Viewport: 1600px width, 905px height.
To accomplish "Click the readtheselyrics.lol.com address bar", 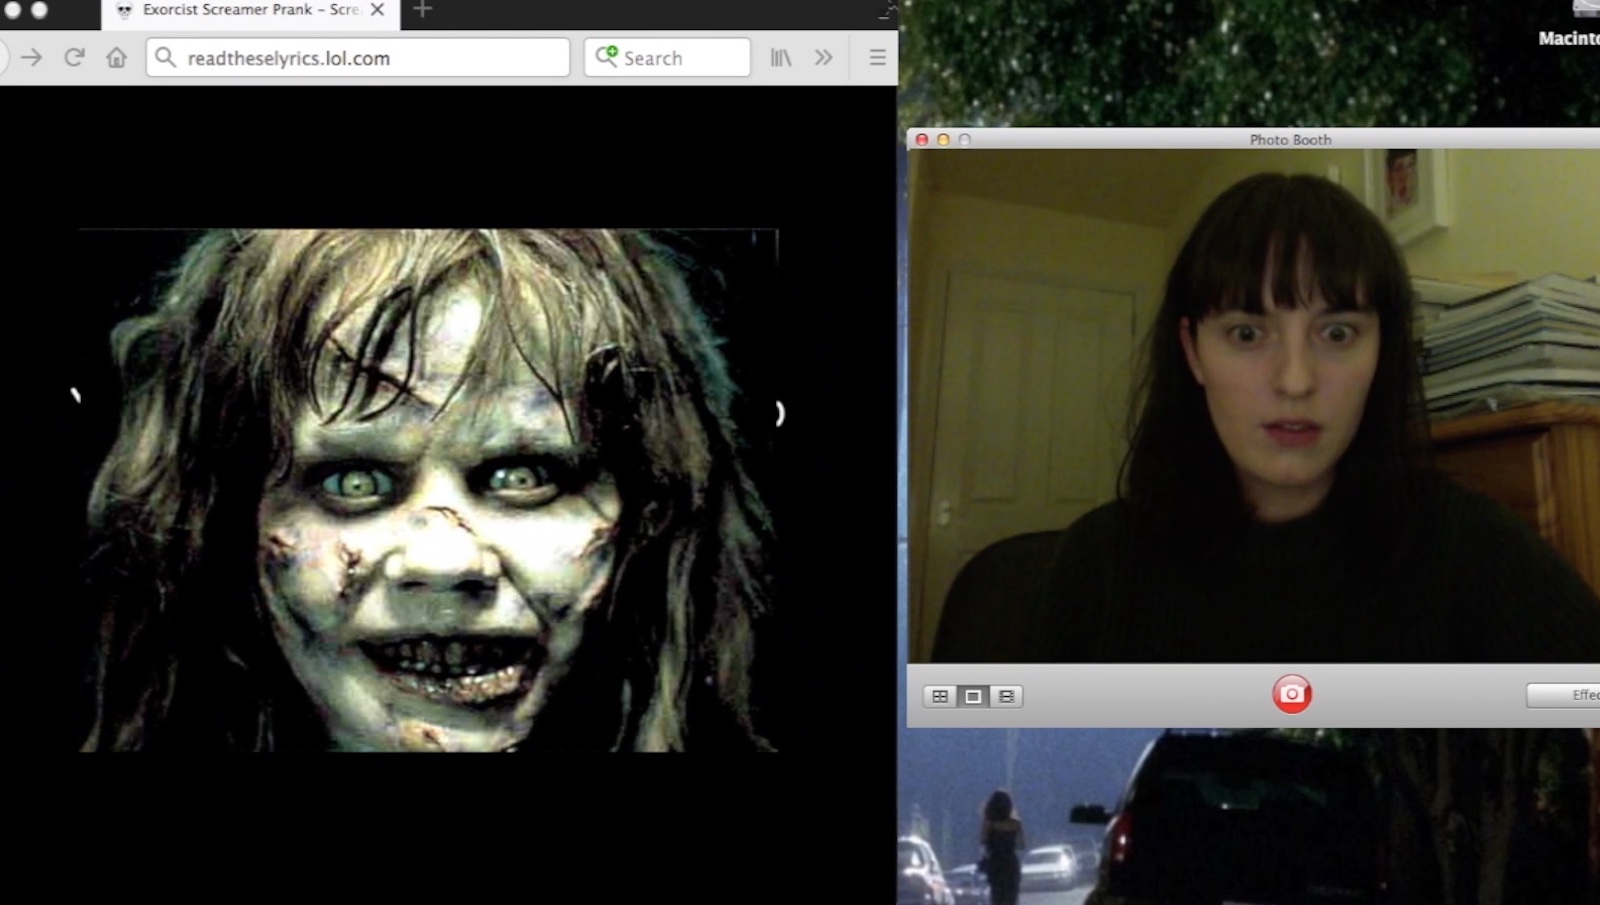I will [358, 58].
